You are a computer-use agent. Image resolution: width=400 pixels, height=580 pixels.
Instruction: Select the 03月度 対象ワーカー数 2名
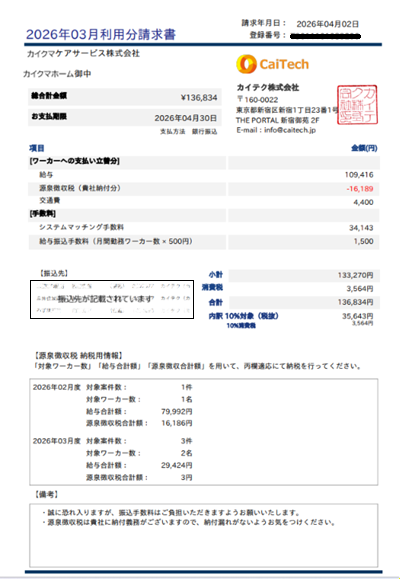pos(186,453)
